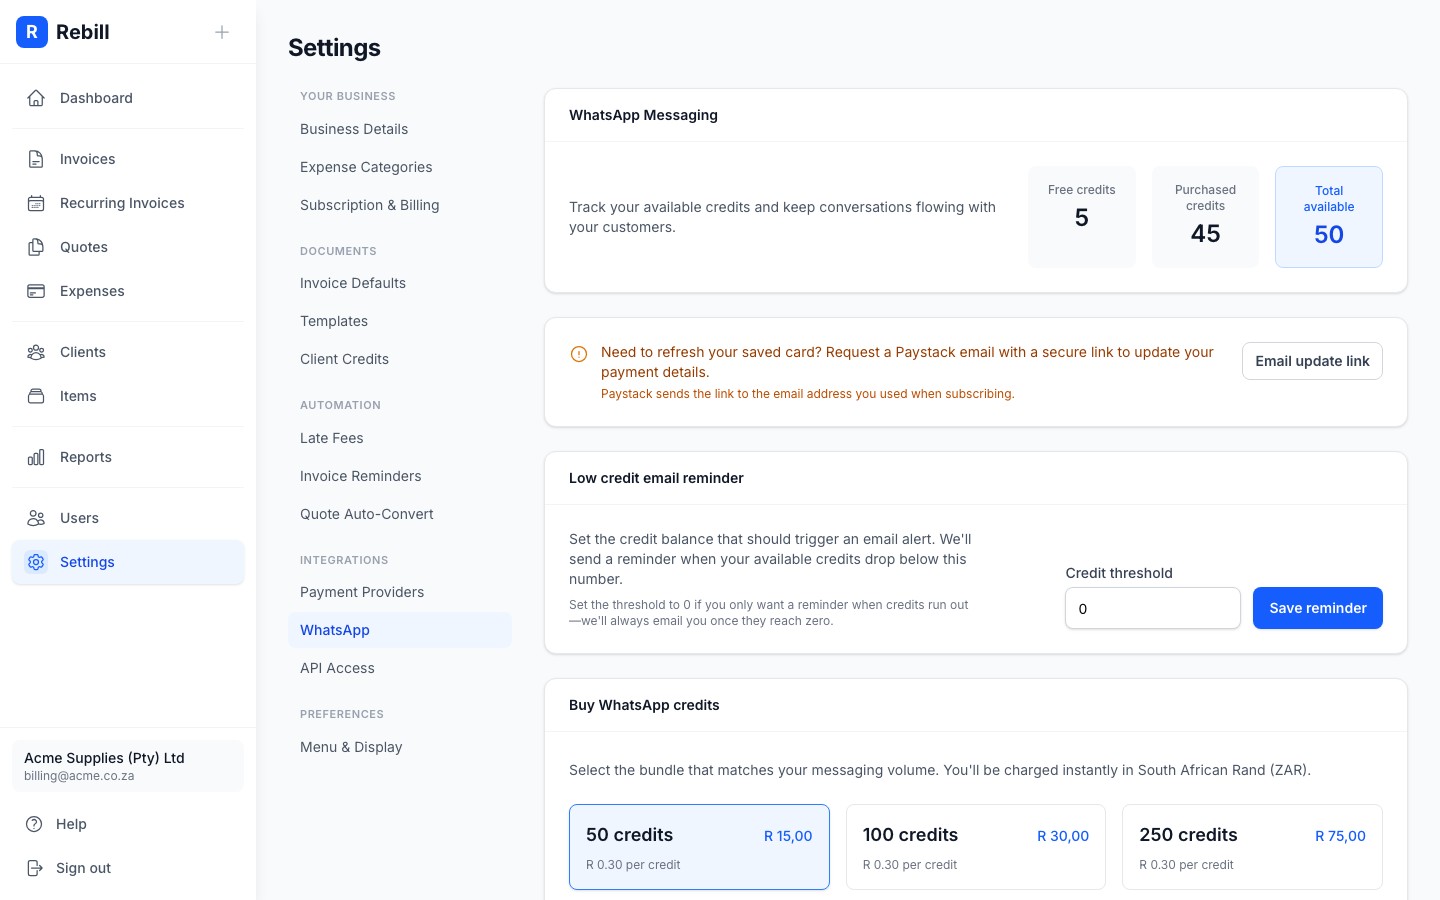
Task: Open Dashboard via the home icon
Action: [x=36, y=98]
